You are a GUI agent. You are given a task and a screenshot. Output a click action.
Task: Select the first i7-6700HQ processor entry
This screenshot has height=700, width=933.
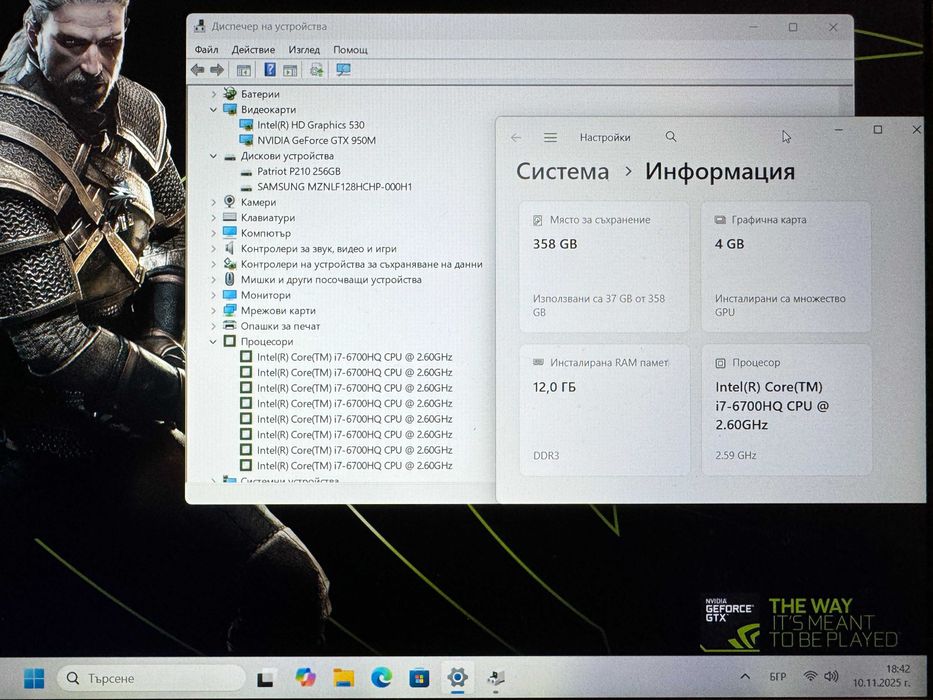[x=355, y=357]
